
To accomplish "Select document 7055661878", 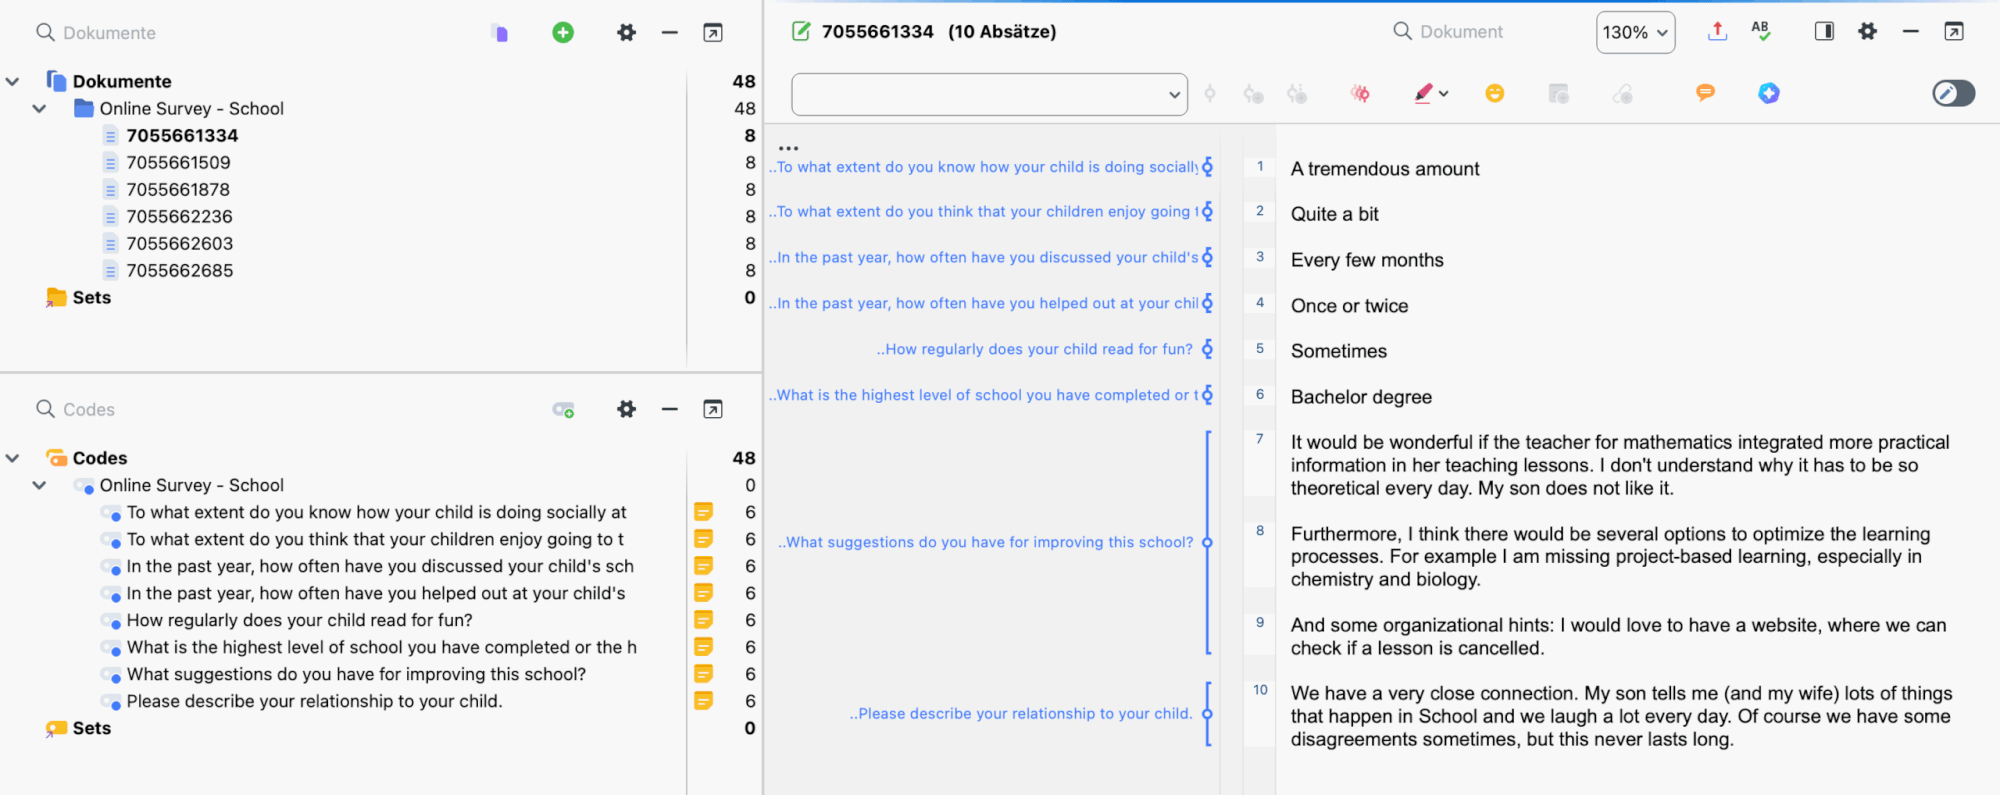I will click(x=178, y=189).
